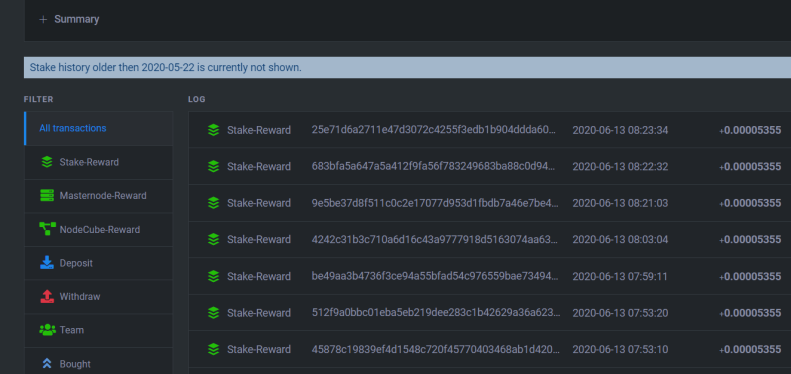This screenshot has width=791, height=374.
Task: Click the stake history notice banner
Action: coord(408,68)
